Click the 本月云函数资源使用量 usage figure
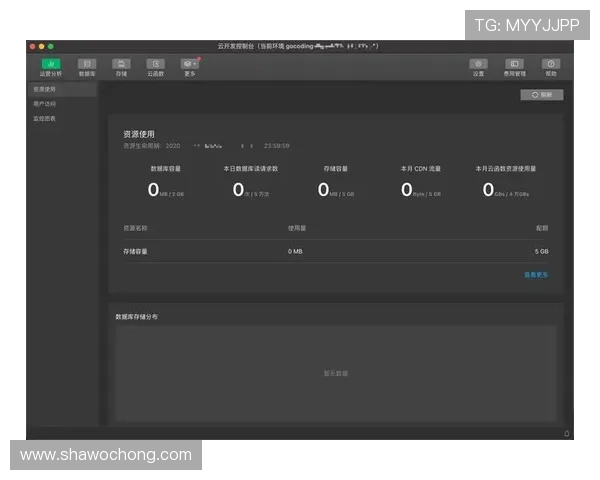 coord(506,189)
